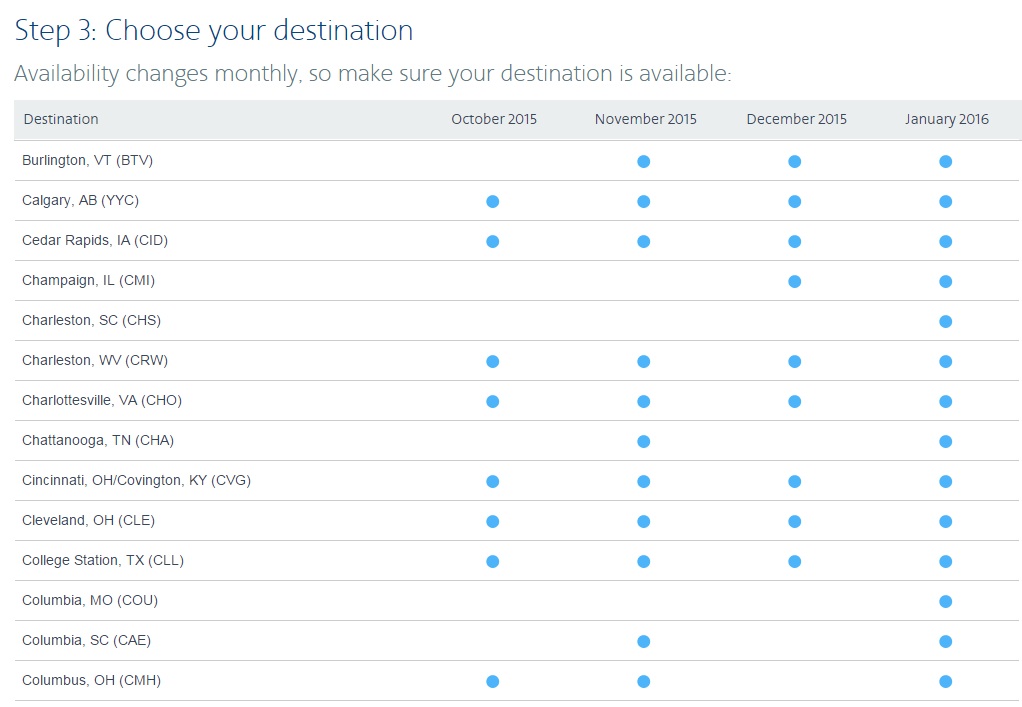Click the December 2015 column header

pos(796,119)
